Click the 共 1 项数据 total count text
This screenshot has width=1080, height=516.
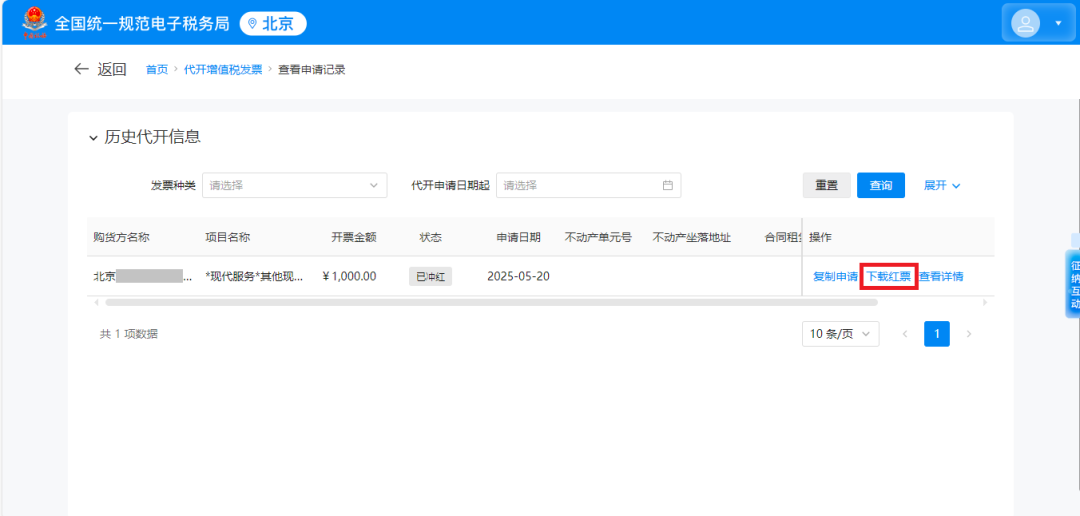click(129, 334)
